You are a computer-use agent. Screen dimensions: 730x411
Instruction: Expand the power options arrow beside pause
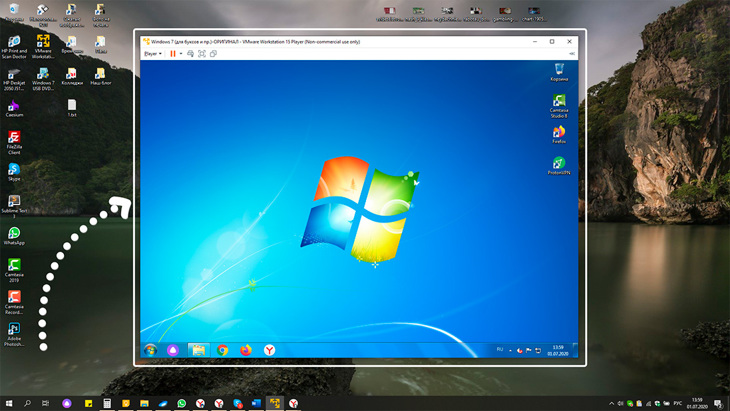(181, 54)
